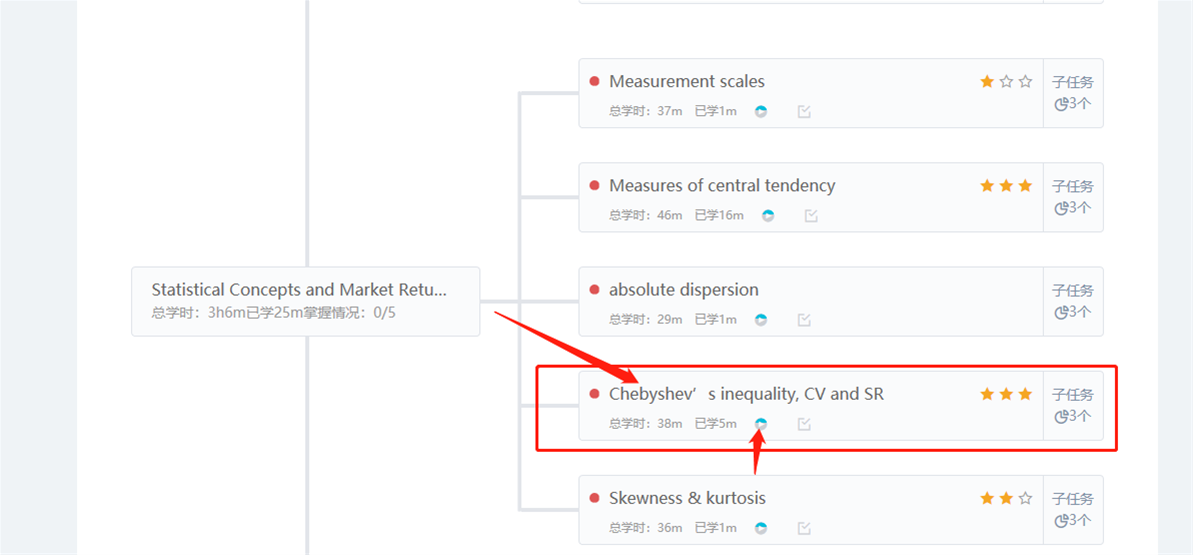The image size is (1193, 555).
Task: Click the three-star rating on Measures of central tendency
Action: pyautogui.click(x=1006, y=186)
